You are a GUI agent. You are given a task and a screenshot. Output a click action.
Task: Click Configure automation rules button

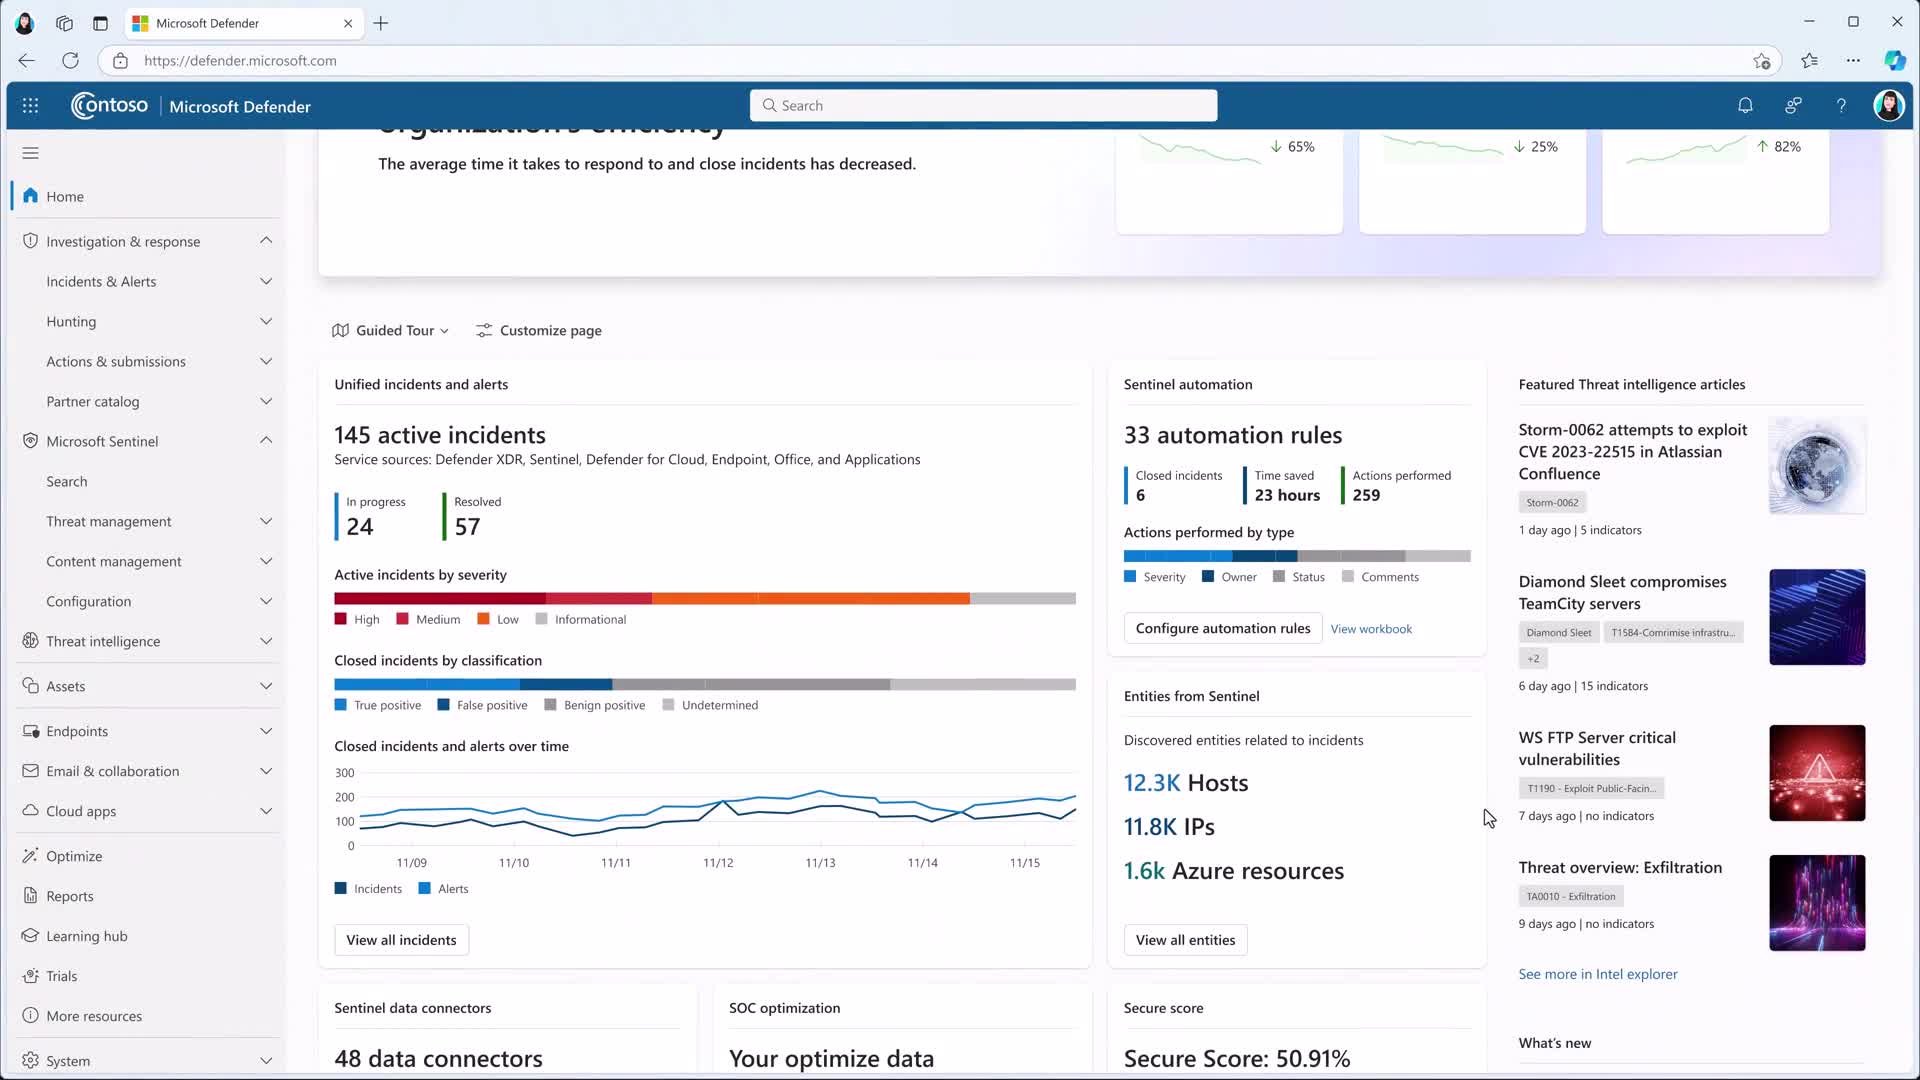[1223, 628]
